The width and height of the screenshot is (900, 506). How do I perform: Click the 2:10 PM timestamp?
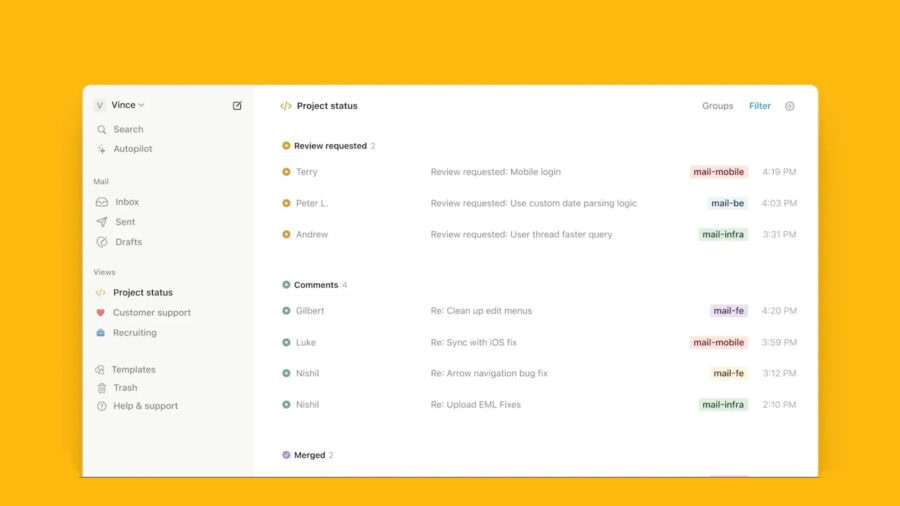pos(779,404)
